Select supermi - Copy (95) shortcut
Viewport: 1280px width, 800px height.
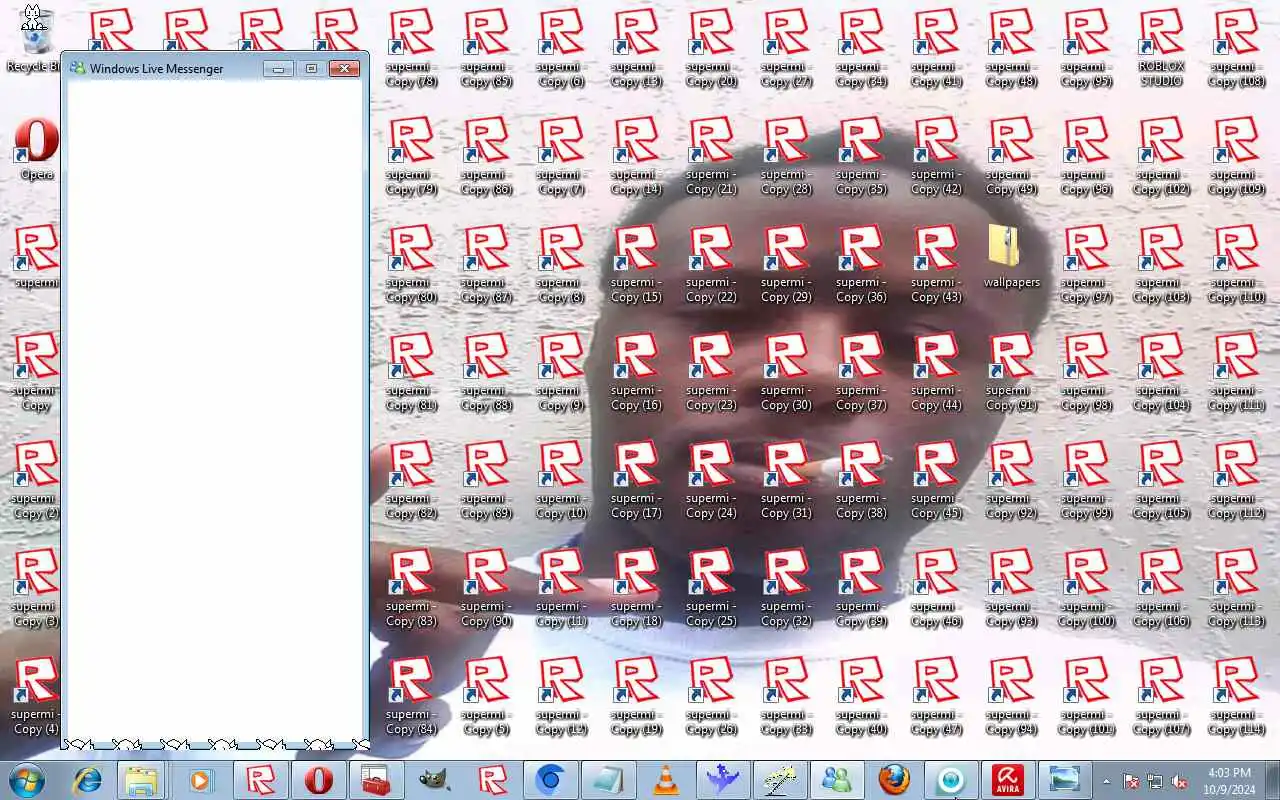(x=1087, y=47)
